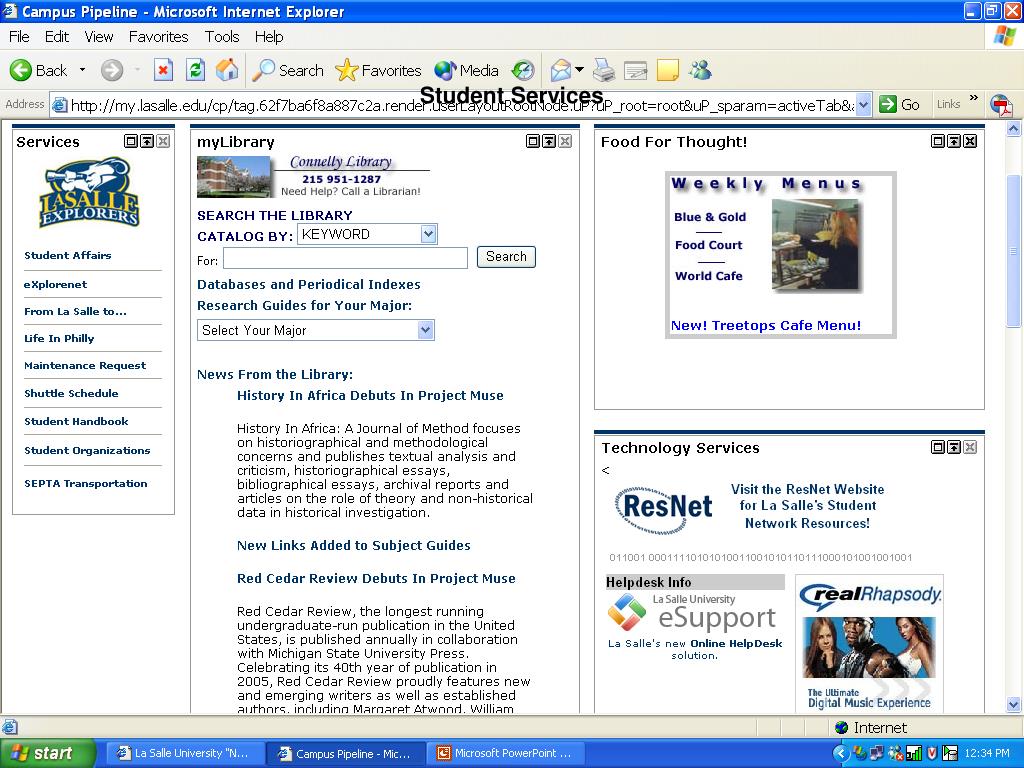Click the library search For text field
This screenshot has height=768, width=1024.
click(x=345, y=258)
